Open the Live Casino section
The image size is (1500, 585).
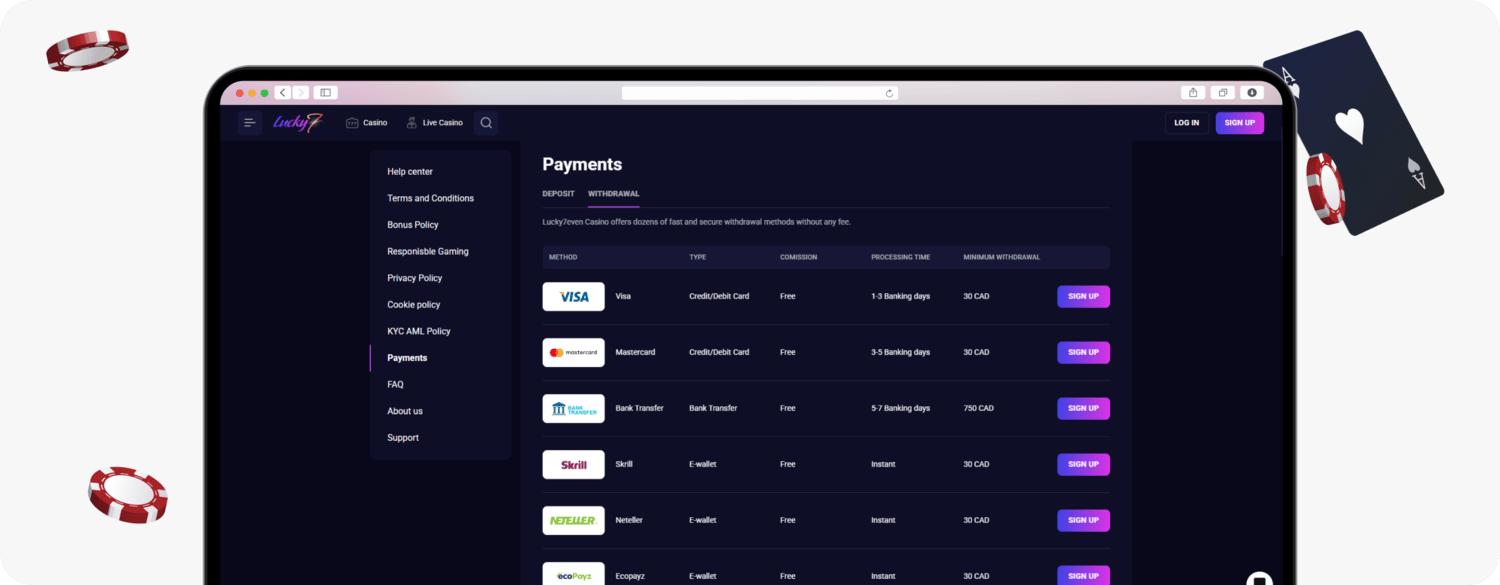(435, 123)
